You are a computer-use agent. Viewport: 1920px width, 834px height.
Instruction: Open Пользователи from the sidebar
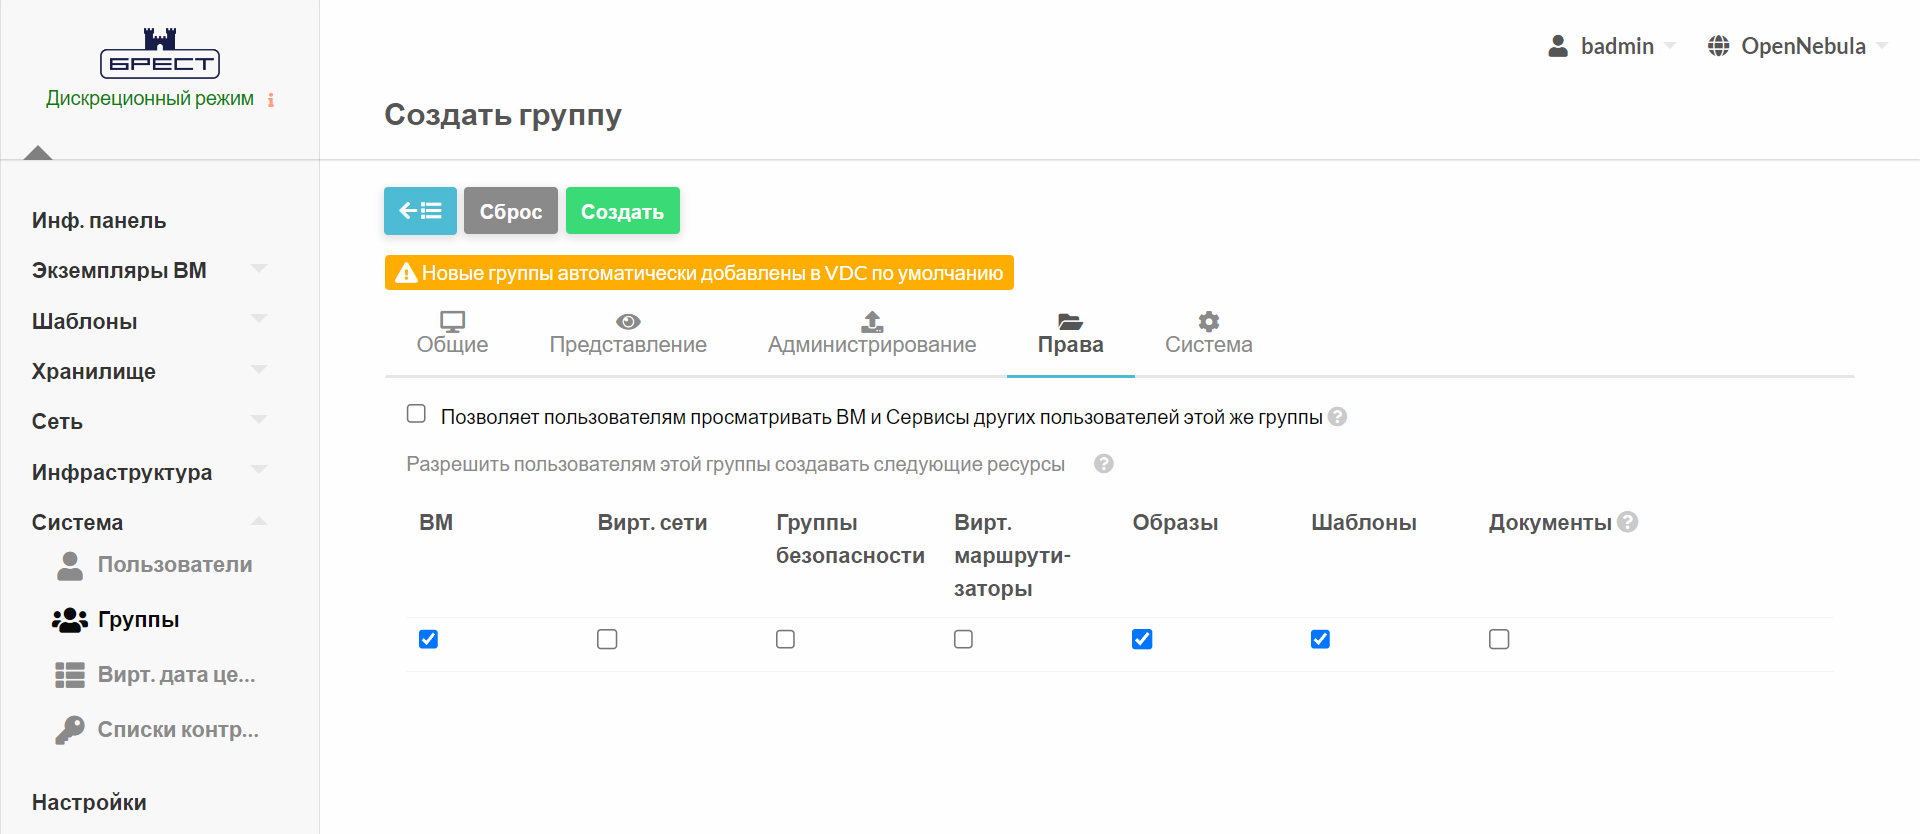coord(174,565)
